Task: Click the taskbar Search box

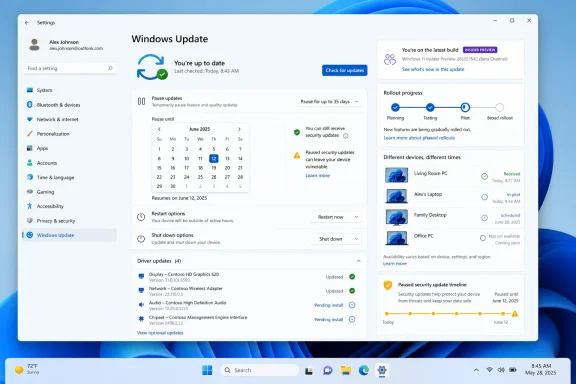Action: (259, 370)
